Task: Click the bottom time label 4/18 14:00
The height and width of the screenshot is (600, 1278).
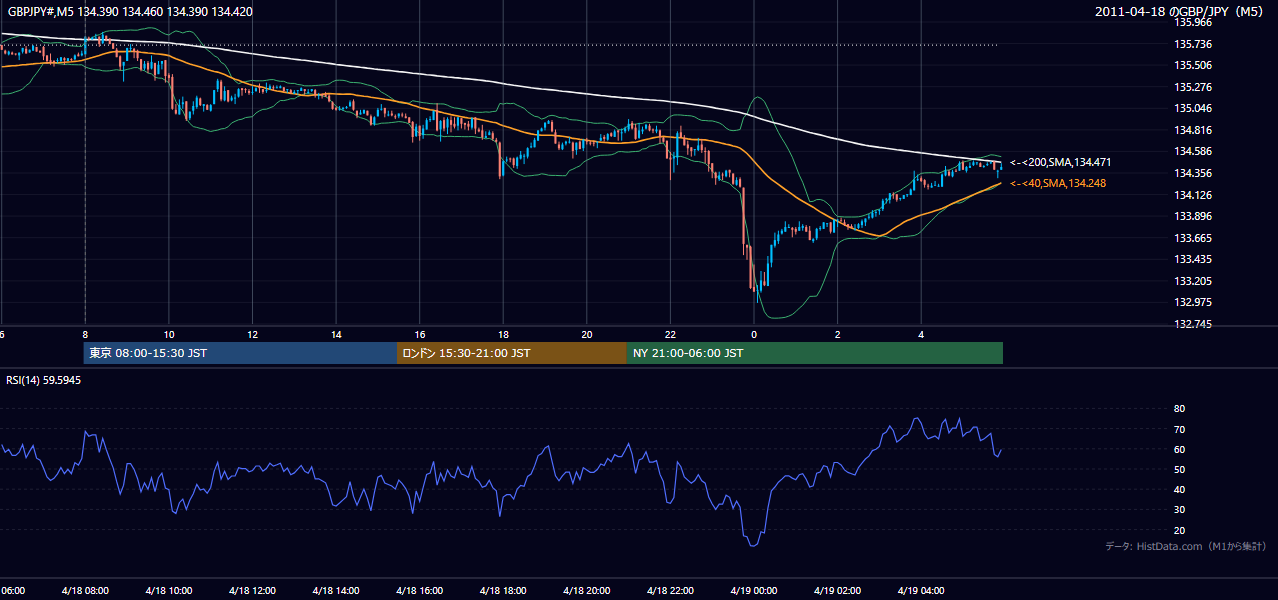Action: coord(336,591)
